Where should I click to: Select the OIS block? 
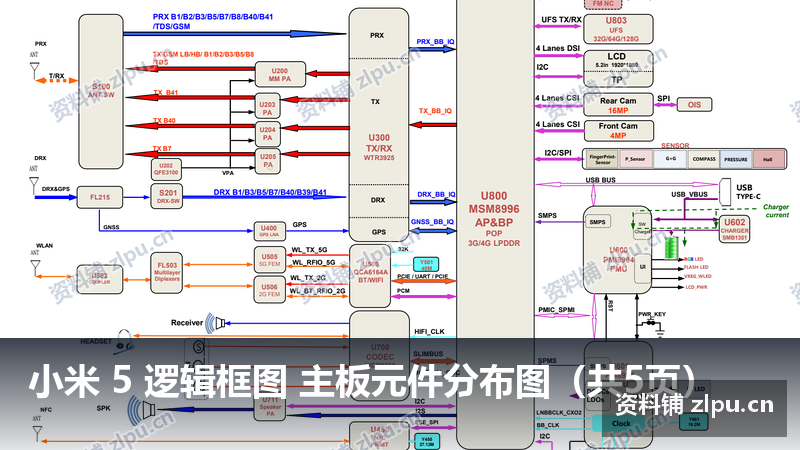pos(694,105)
